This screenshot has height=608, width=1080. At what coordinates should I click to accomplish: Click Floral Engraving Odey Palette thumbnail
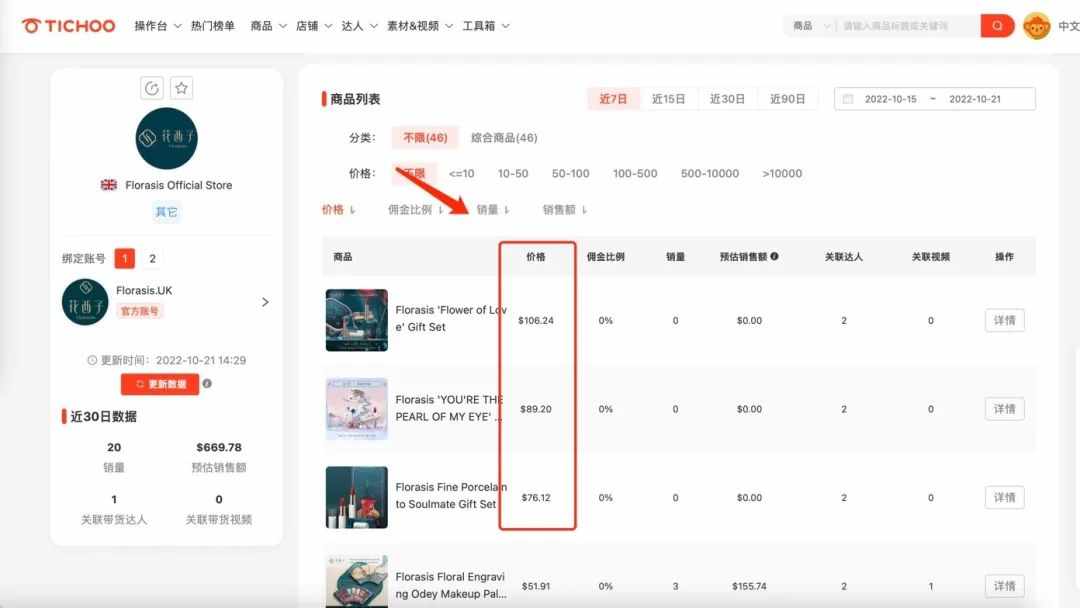pos(357,581)
